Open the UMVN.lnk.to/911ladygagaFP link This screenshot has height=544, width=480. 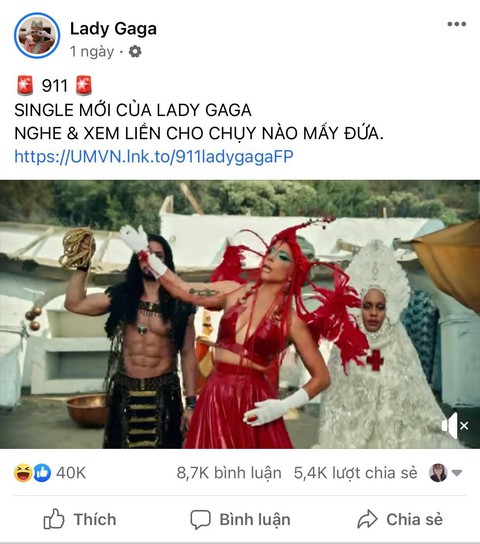click(154, 156)
